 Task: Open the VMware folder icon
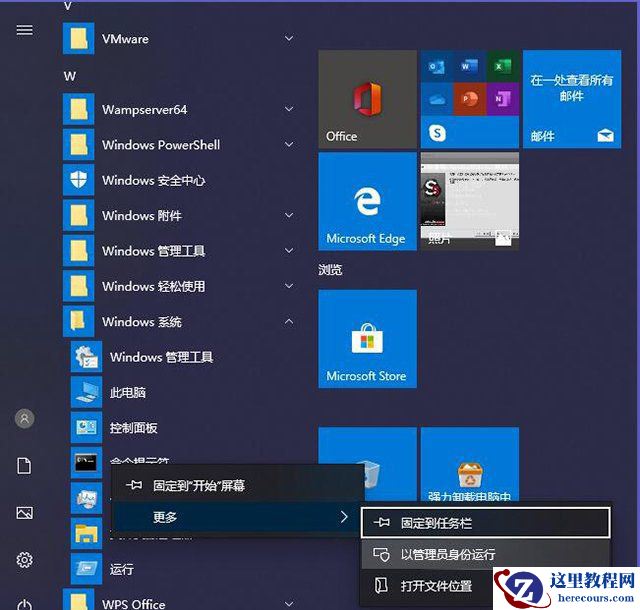[78, 38]
